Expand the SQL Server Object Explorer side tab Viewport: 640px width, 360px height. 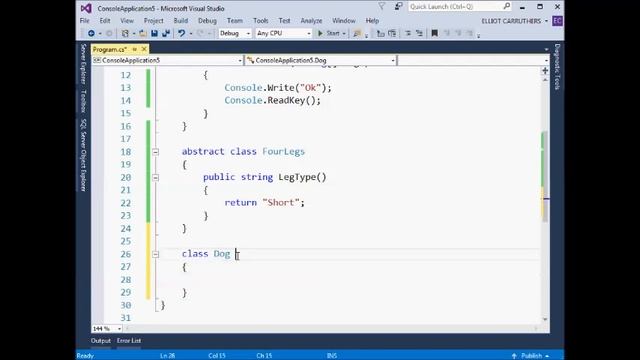pyautogui.click(x=83, y=155)
